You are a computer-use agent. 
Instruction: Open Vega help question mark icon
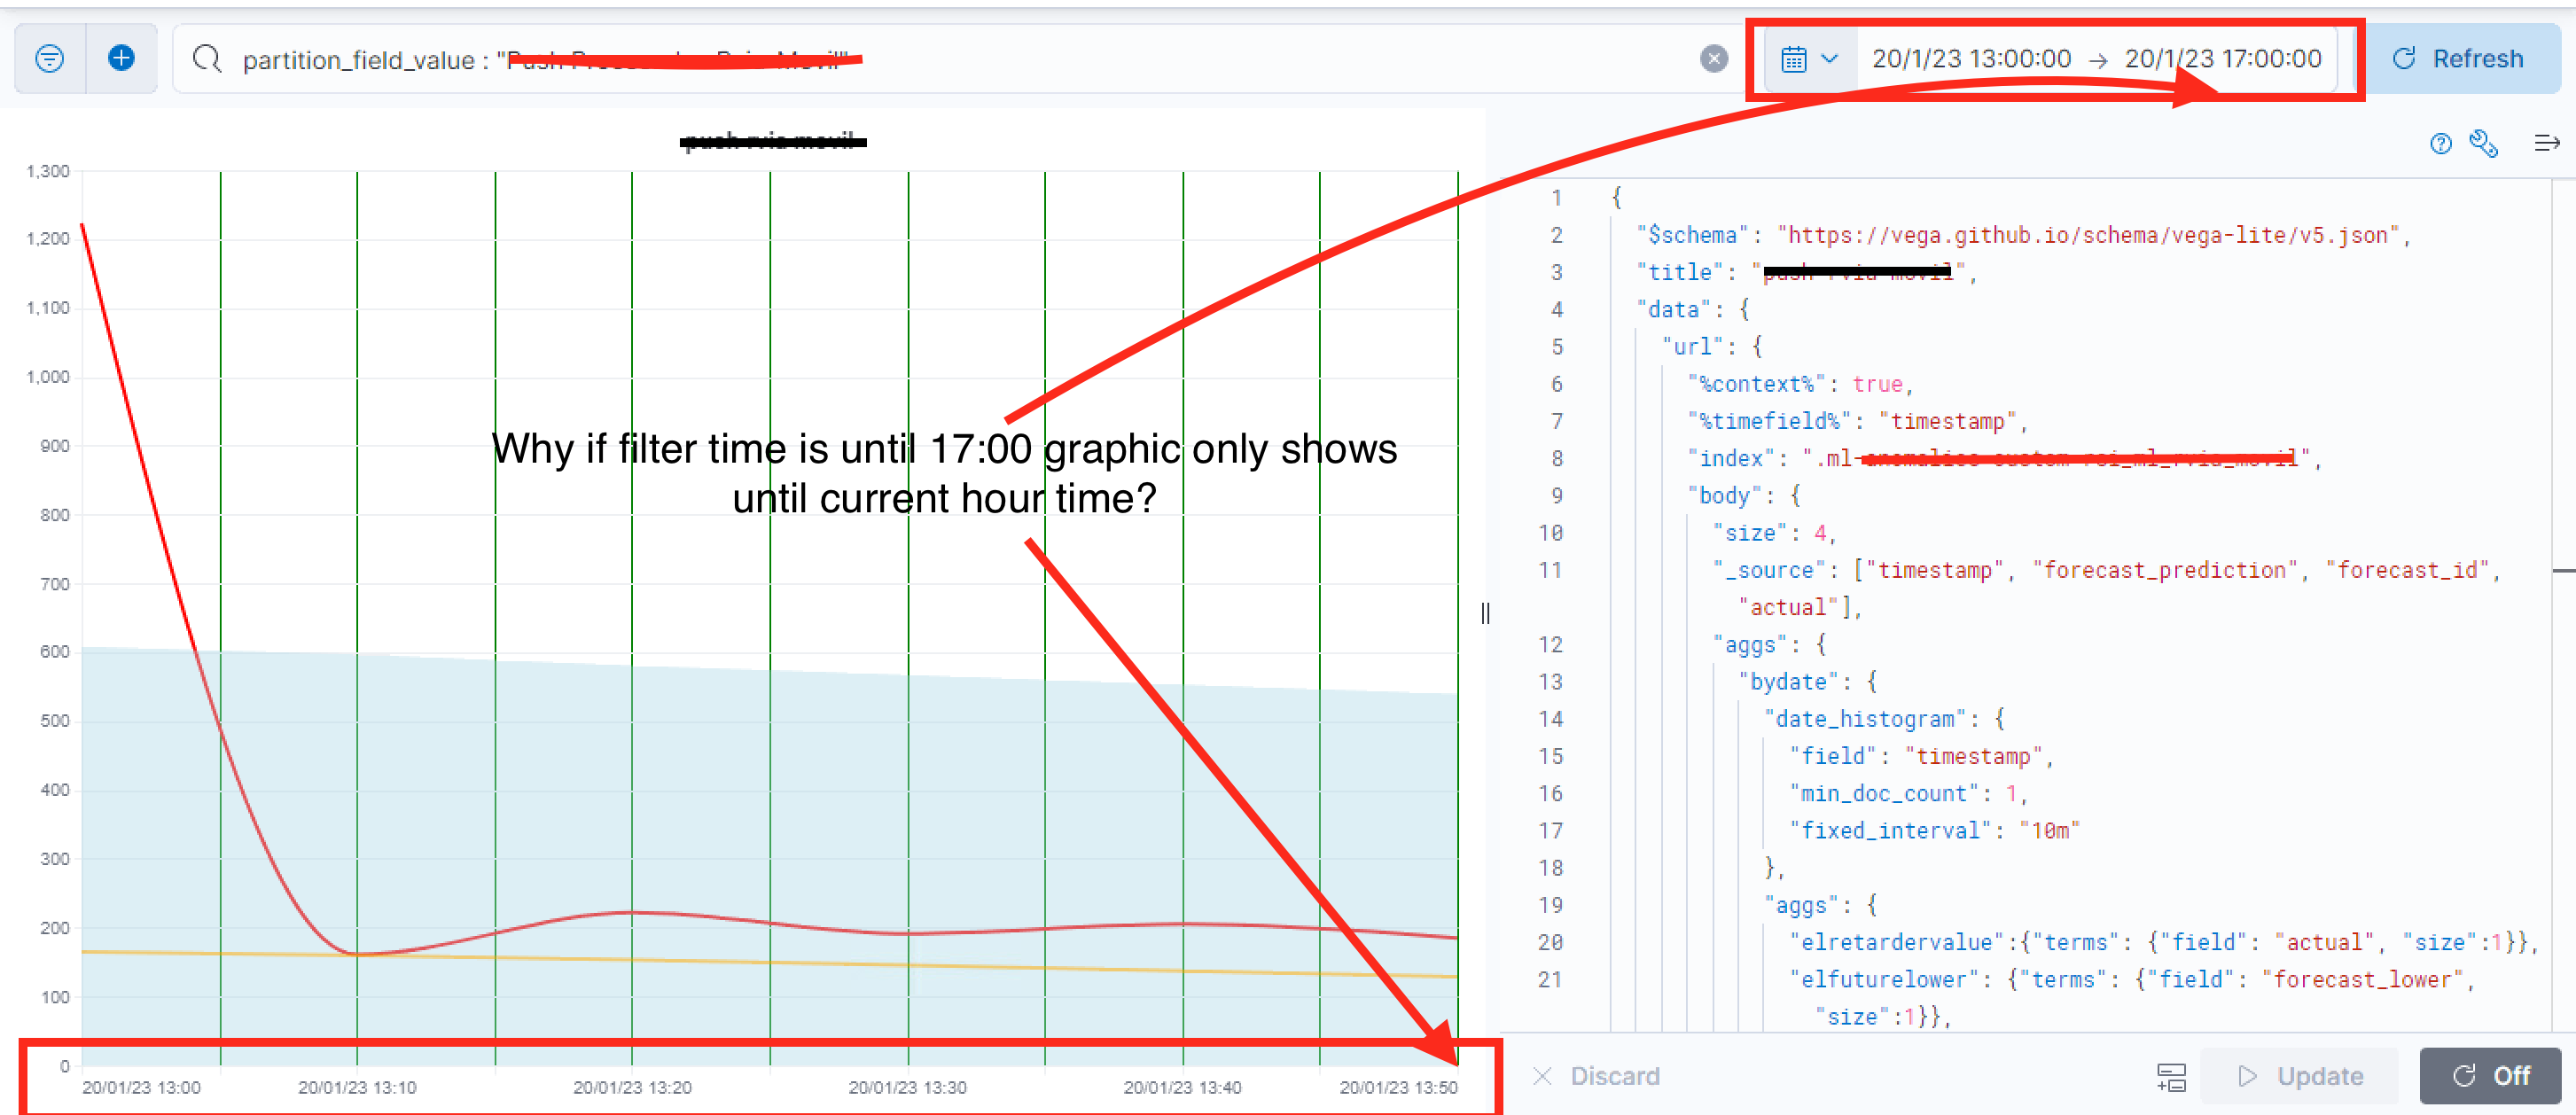[x=2440, y=144]
